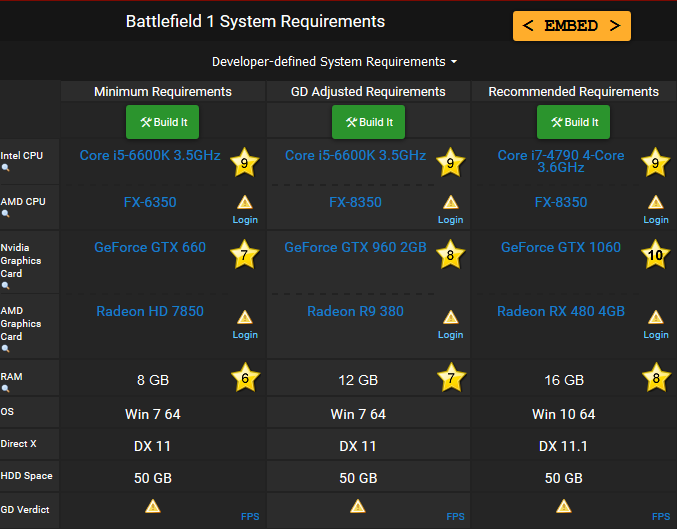Open the Radeon HD 7850 link
This screenshot has height=529, width=677.
[150, 311]
